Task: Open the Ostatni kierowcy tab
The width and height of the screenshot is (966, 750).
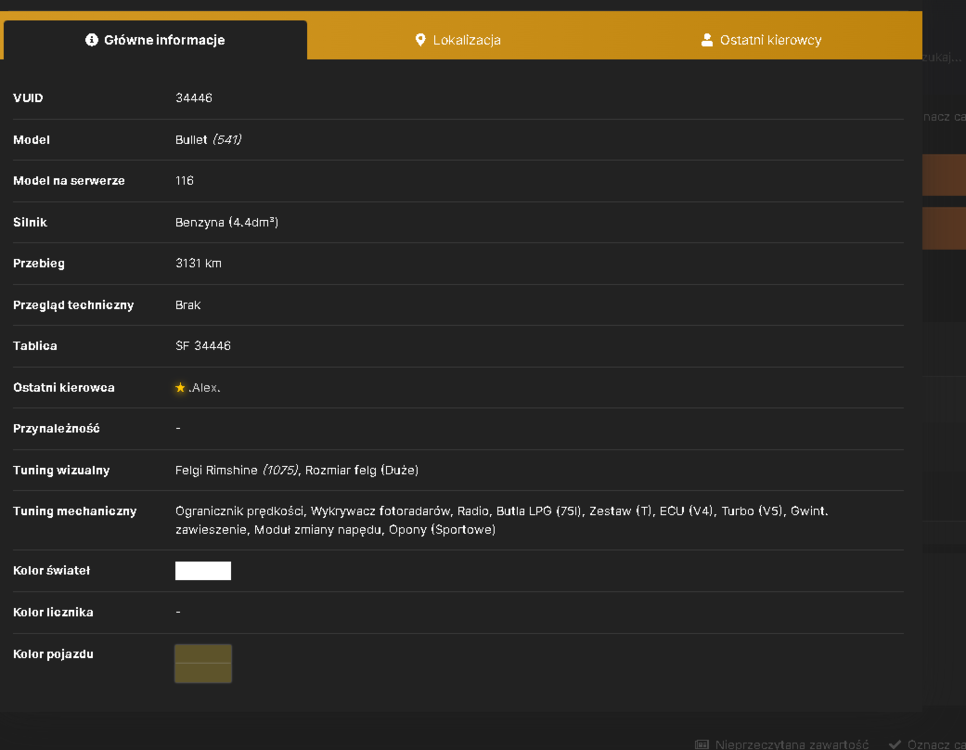Action: (761, 40)
